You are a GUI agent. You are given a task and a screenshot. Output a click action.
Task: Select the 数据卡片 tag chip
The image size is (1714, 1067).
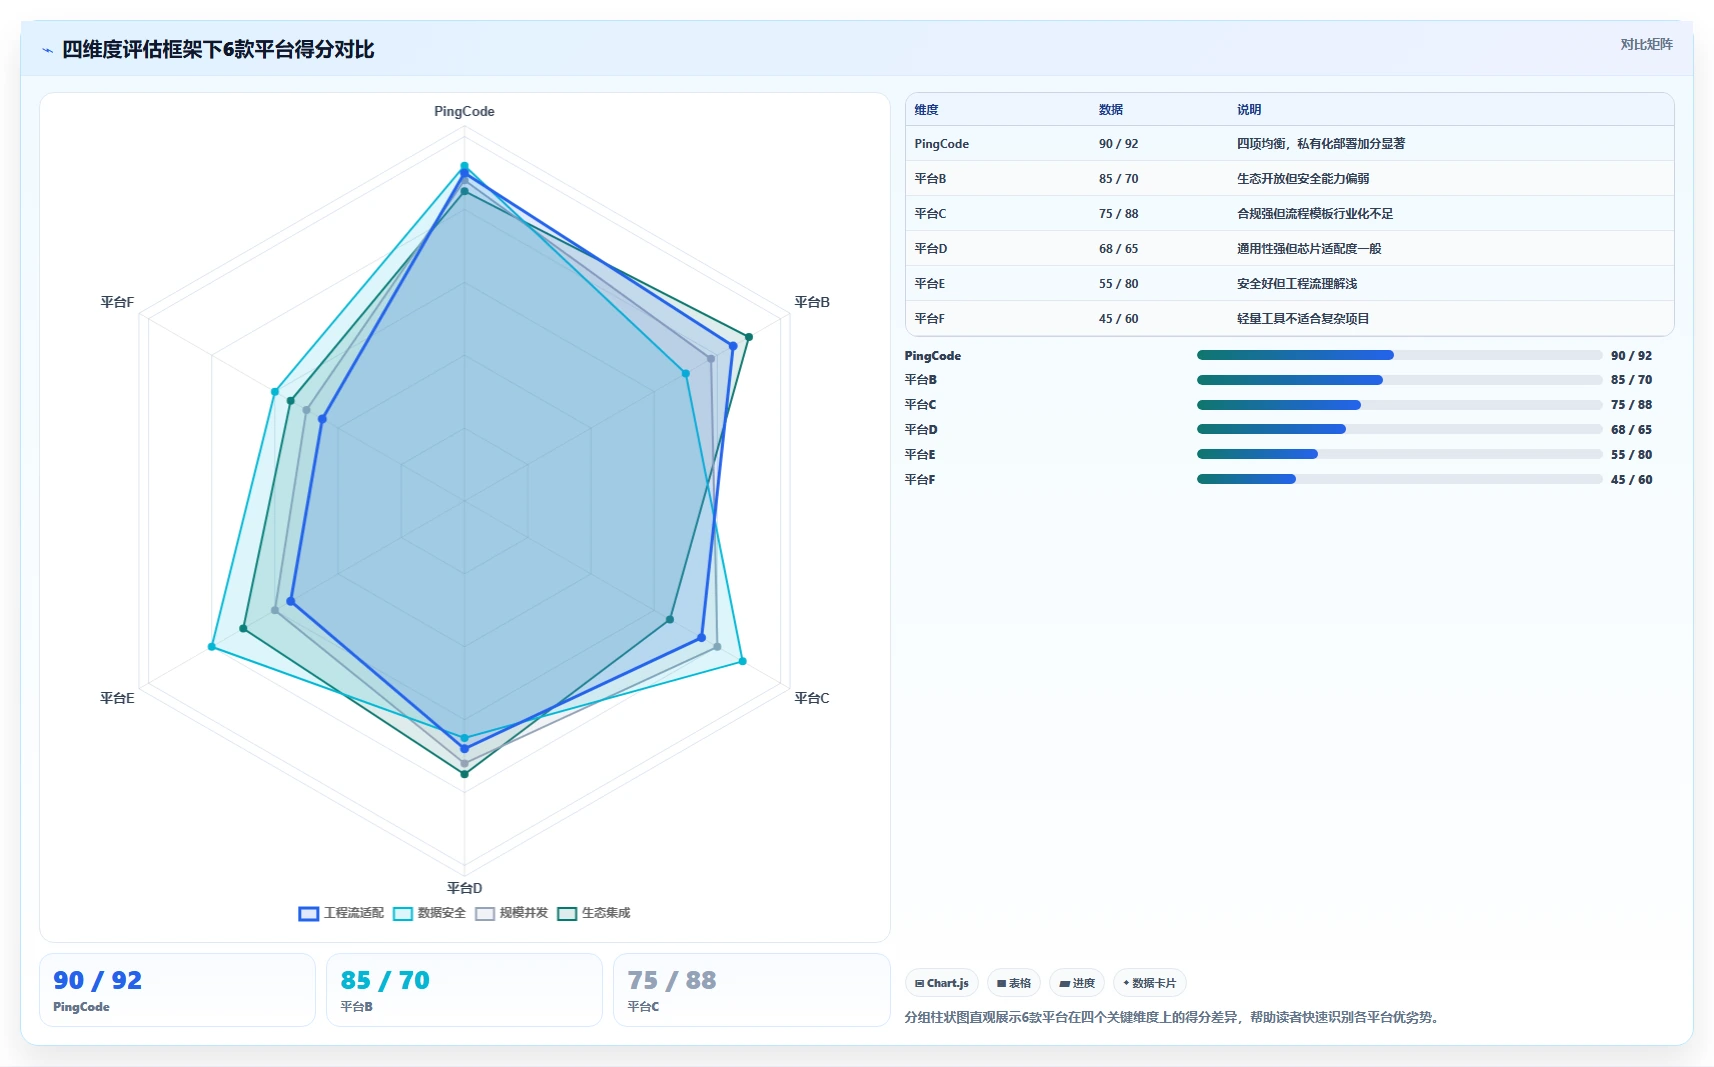coord(1150,983)
